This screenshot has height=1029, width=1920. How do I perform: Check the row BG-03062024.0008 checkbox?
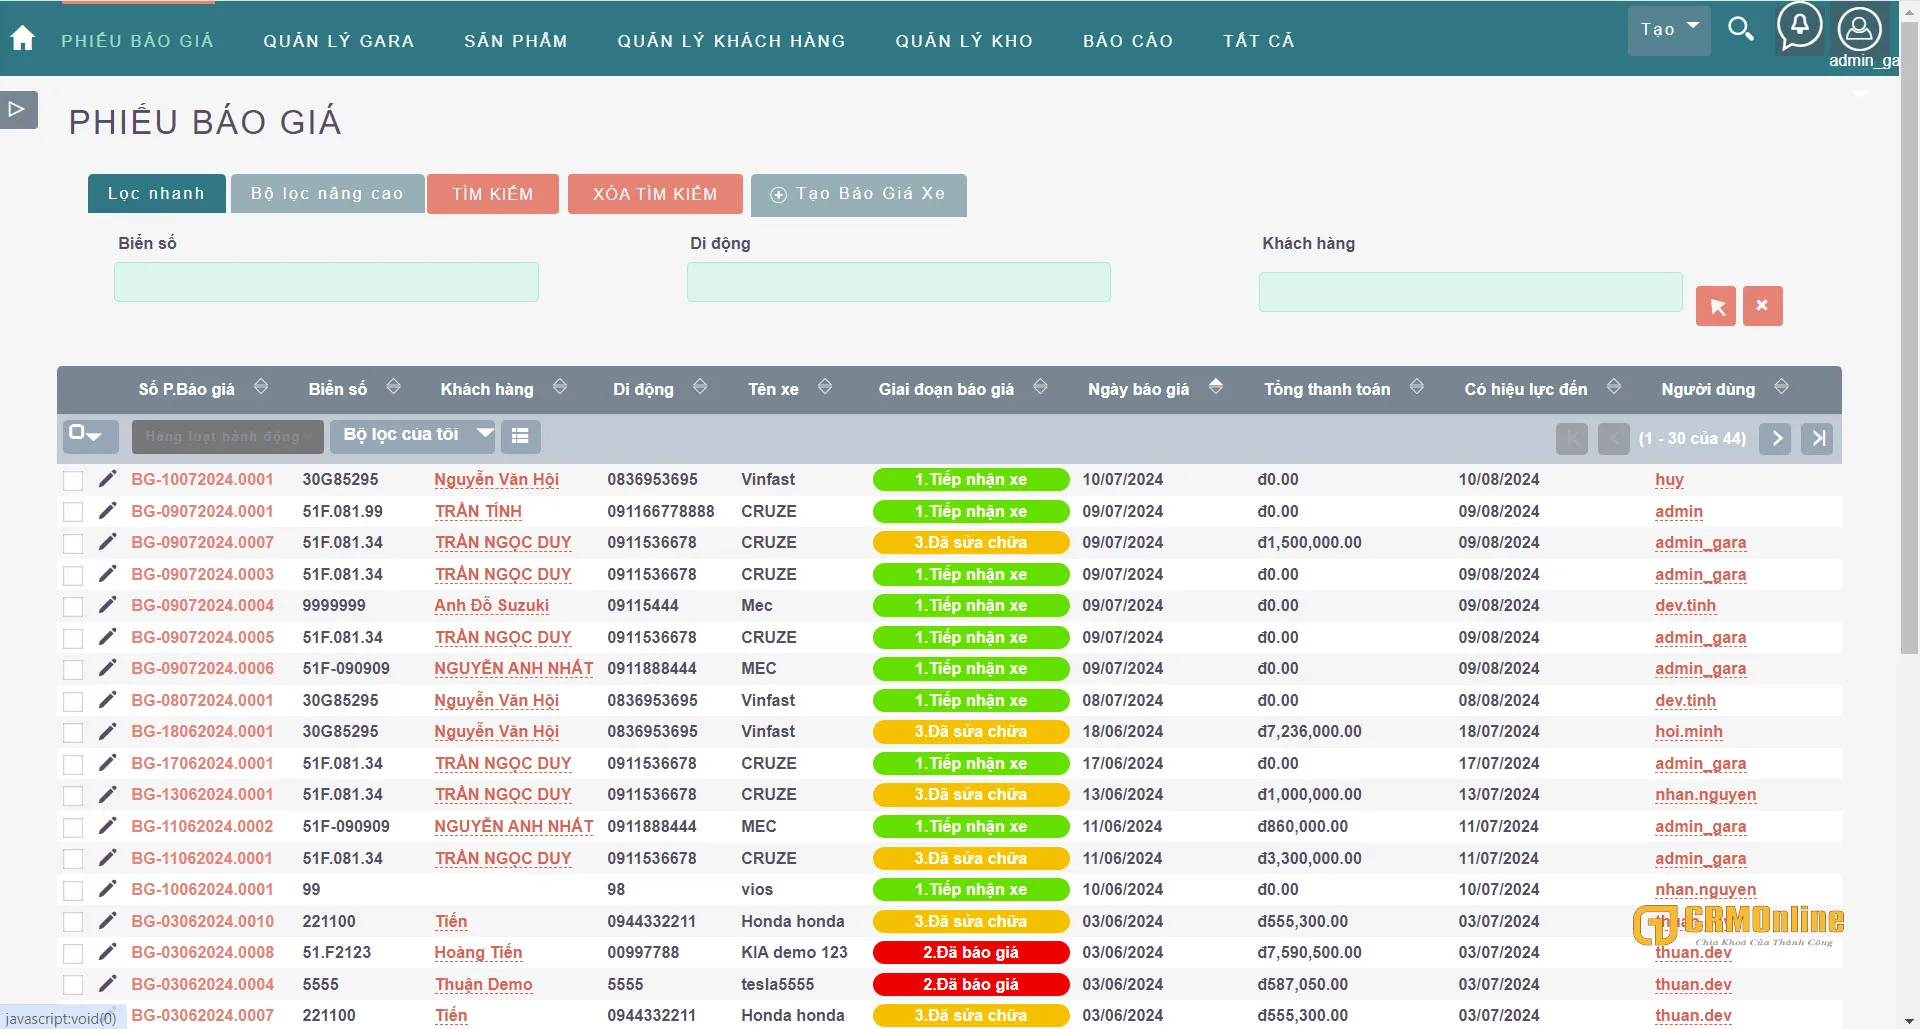73,953
